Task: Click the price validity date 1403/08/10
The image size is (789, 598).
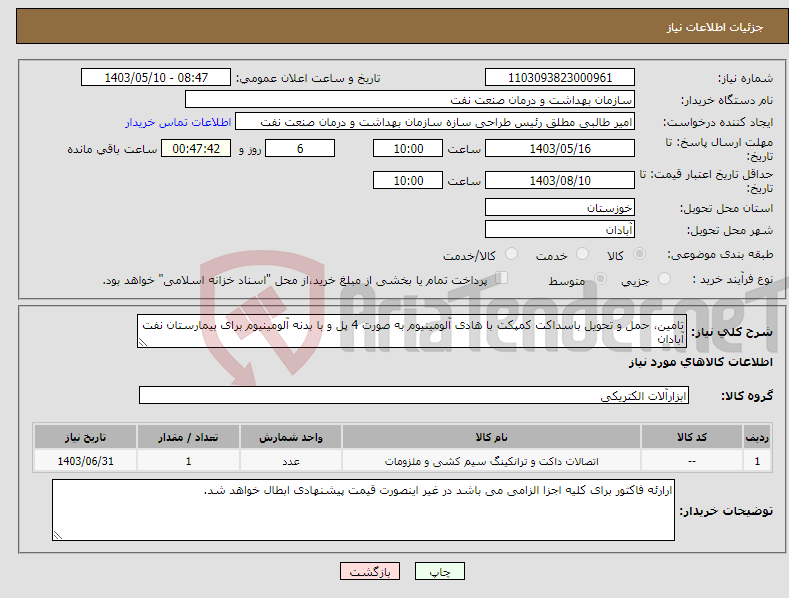Action: [x=560, y=180]
